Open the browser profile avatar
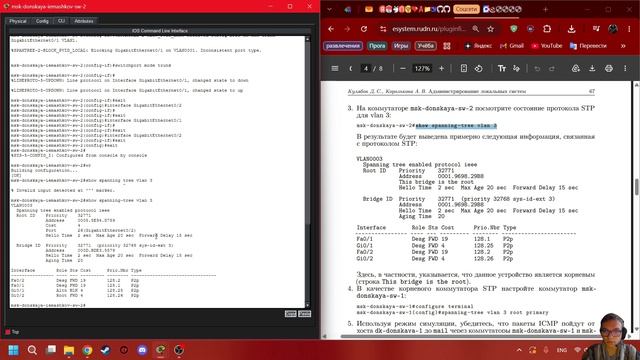 pyautogui.click(x=613, y=29)
